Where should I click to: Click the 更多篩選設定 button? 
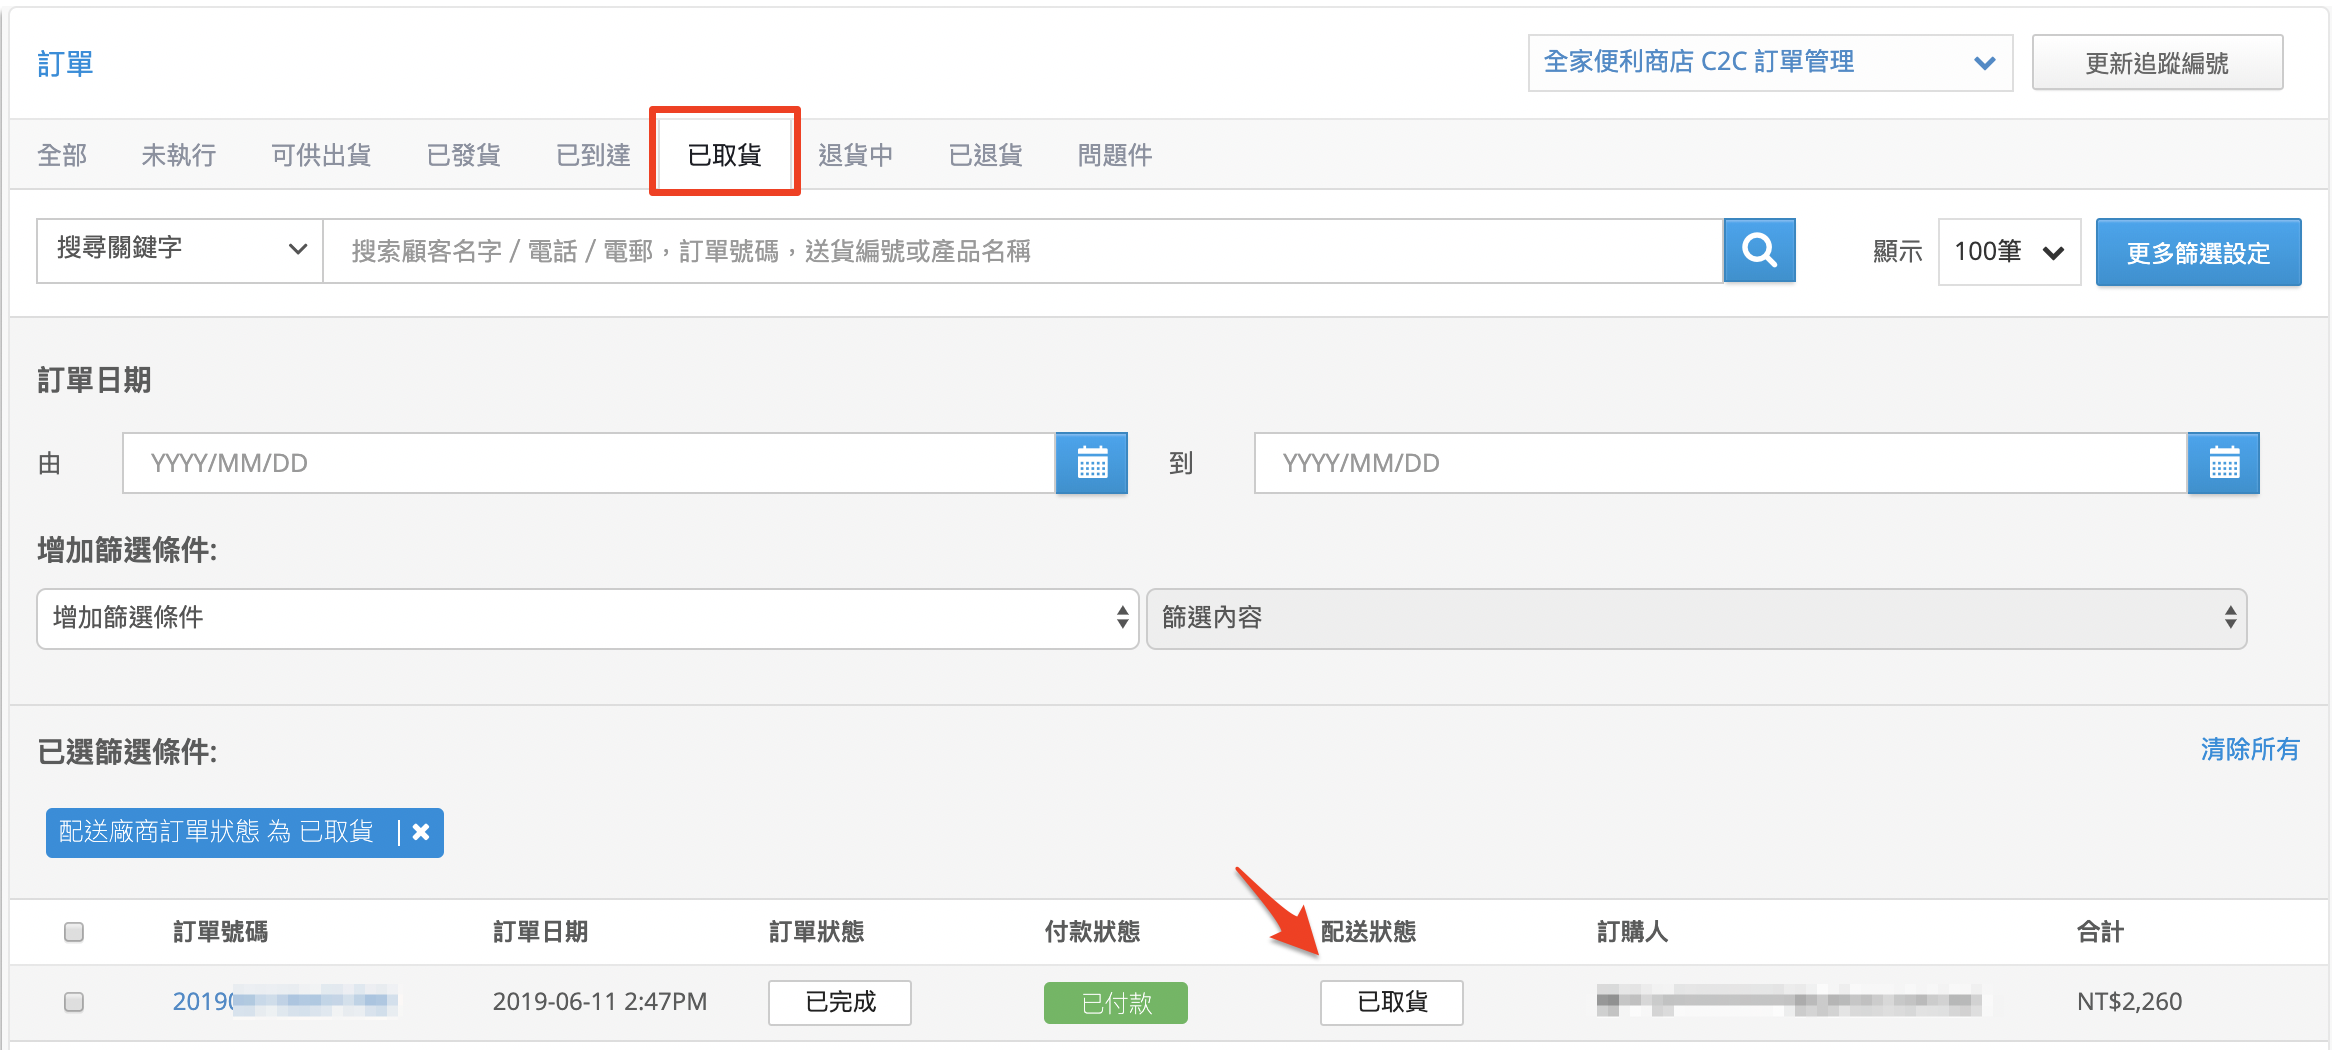(2198, 252)
